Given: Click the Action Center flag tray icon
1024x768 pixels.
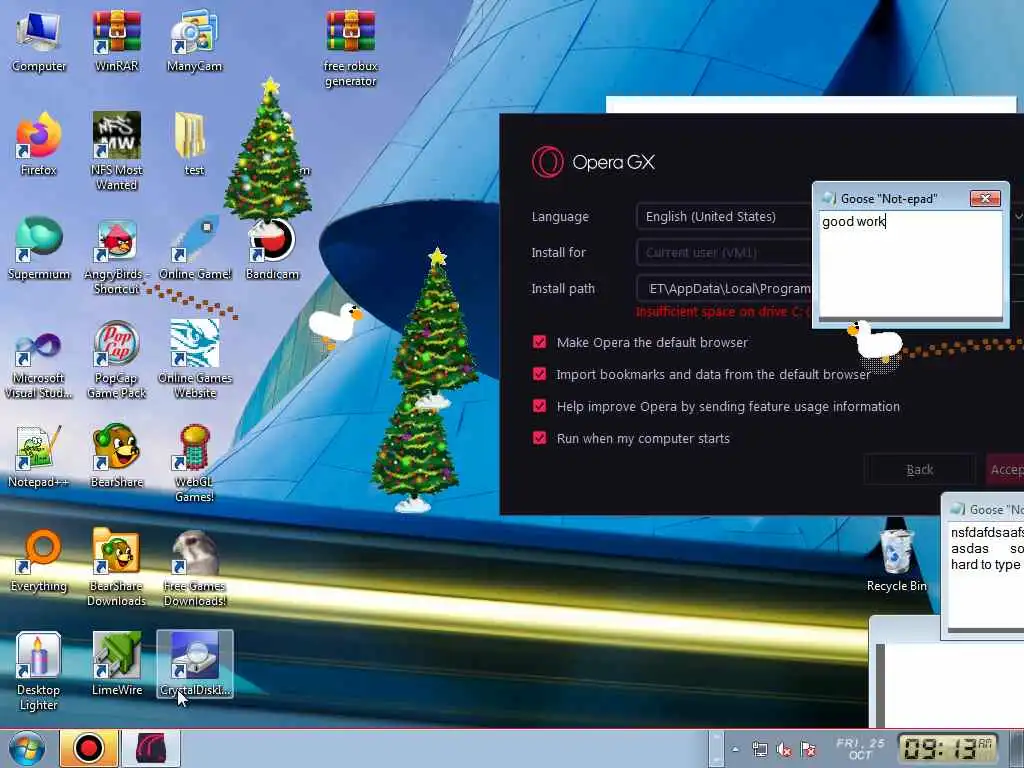Looking at the screenshot, I should (808, 750).
